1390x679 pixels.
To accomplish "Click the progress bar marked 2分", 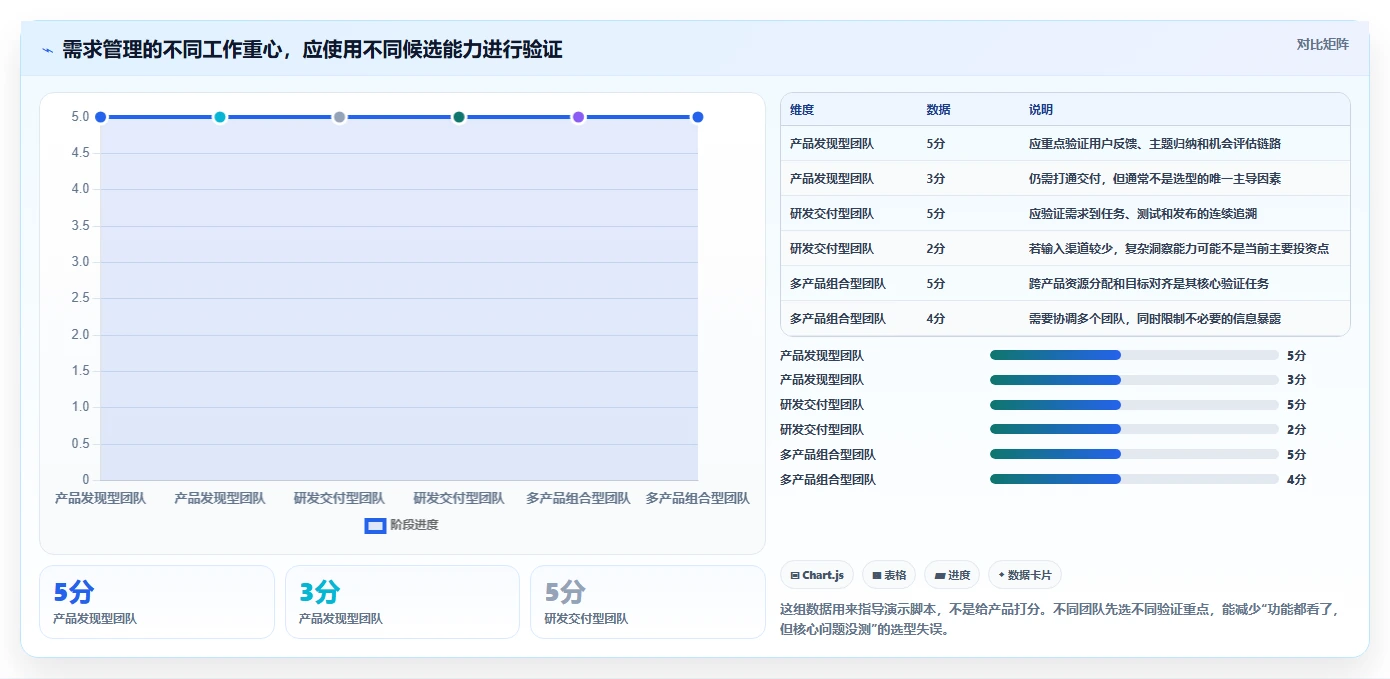I will point(1134,430).
